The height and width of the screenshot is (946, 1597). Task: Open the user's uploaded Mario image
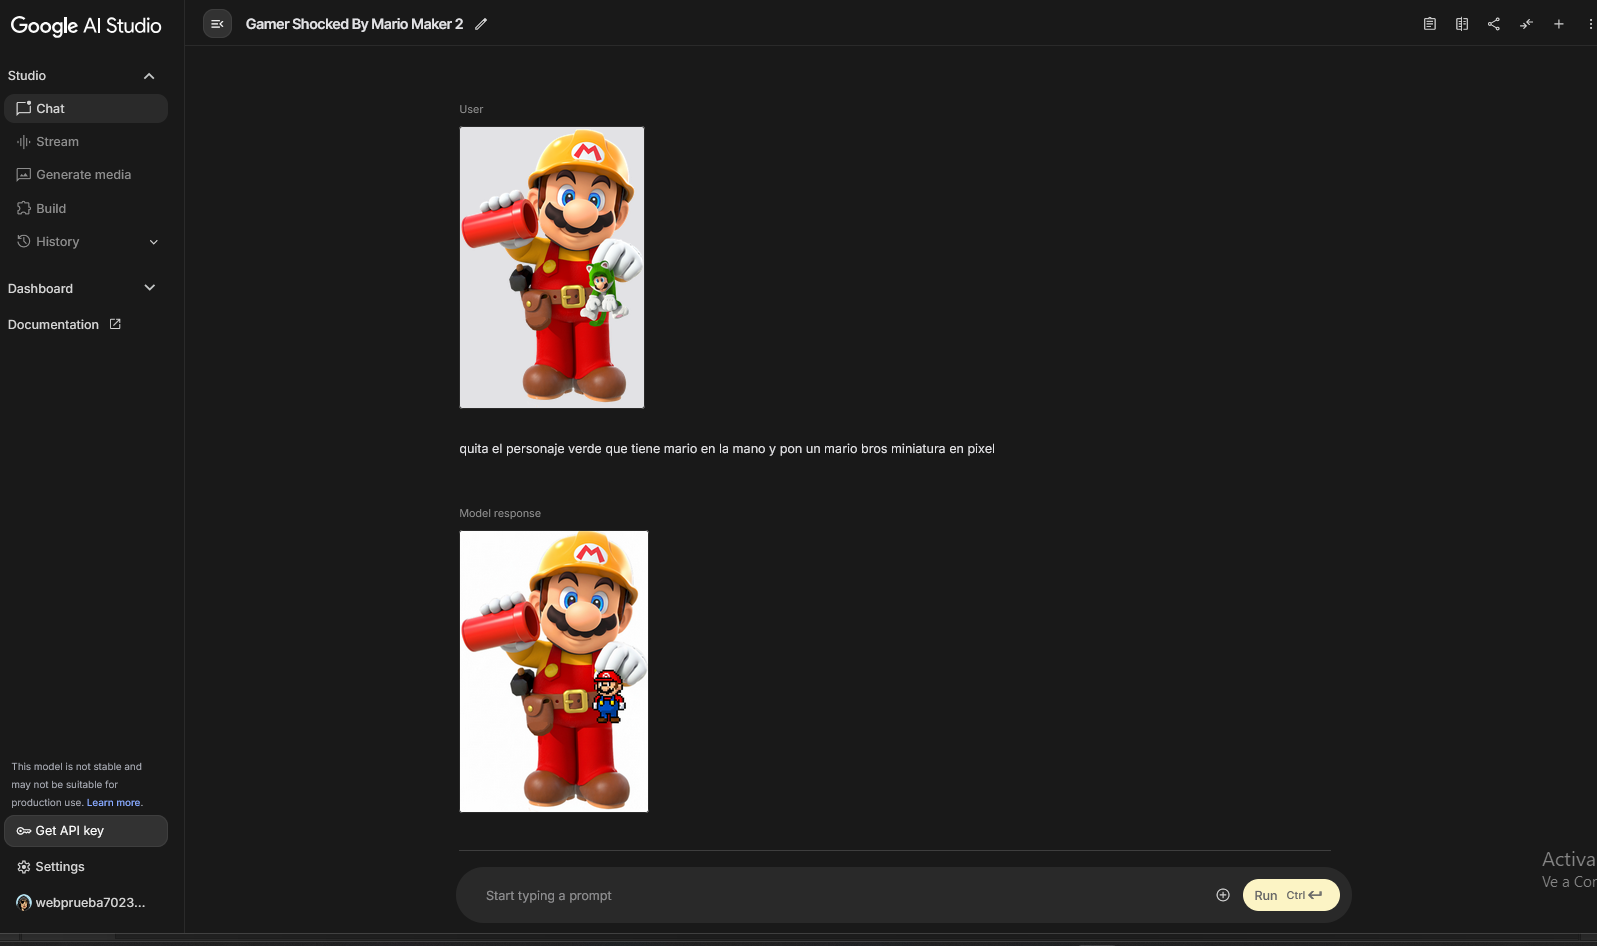(552, 267)
